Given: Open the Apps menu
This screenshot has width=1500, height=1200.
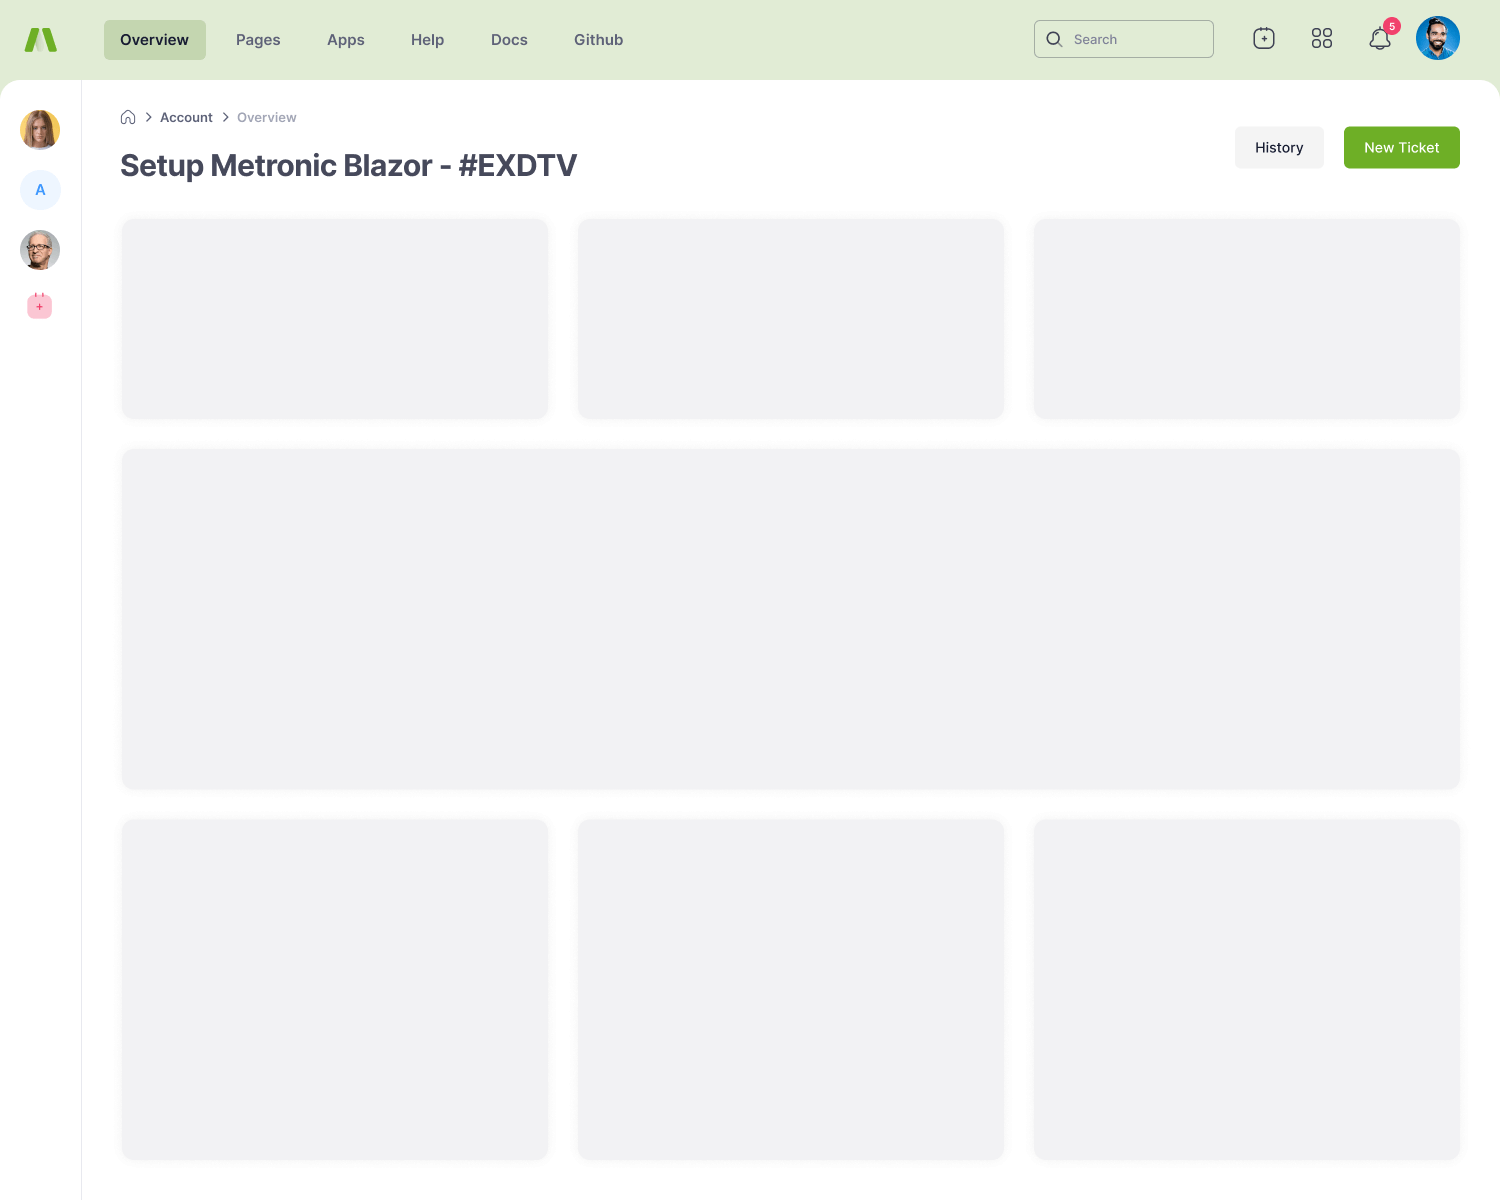Looking at the screenshot, I should (x=346, y=40).
